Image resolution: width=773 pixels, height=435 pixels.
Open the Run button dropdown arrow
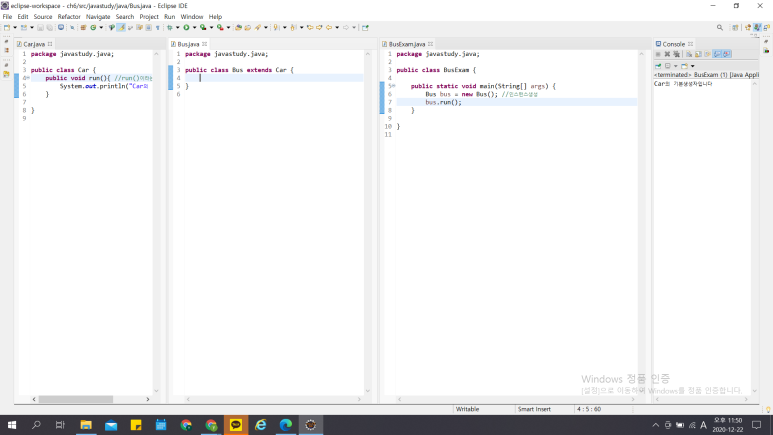[x=194, y=28]
